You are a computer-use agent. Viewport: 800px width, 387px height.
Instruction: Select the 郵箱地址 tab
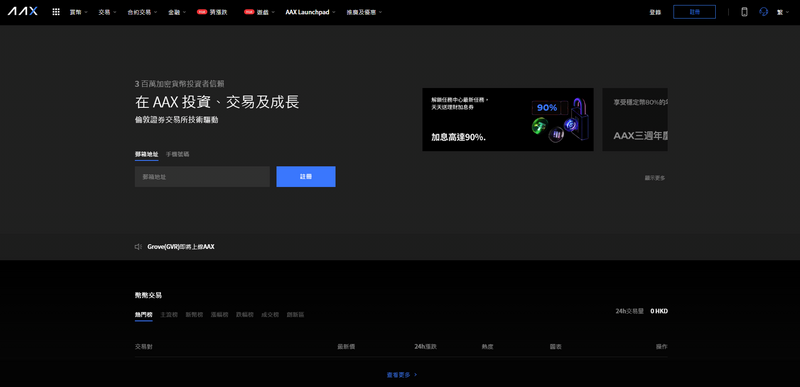(x=146, y=154)
